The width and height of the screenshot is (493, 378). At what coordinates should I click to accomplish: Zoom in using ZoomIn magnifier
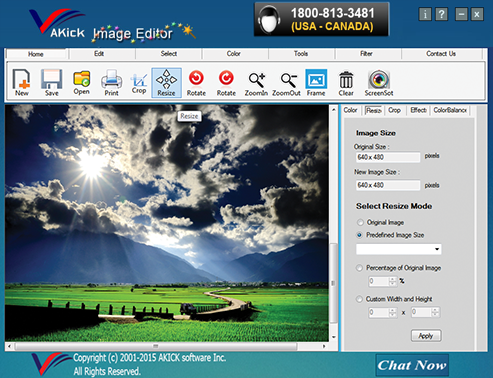click(256, 83)
